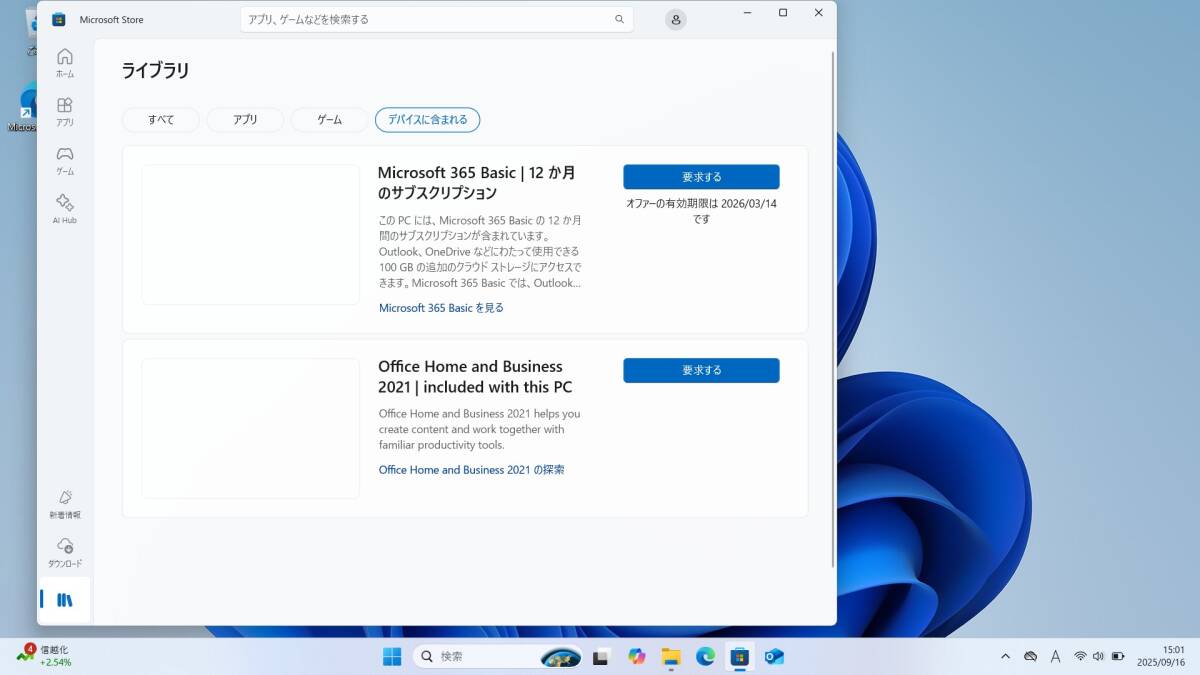Open Outlook from the taskbar
Screen dimensions: 1200x675
(x=774, y=656)
